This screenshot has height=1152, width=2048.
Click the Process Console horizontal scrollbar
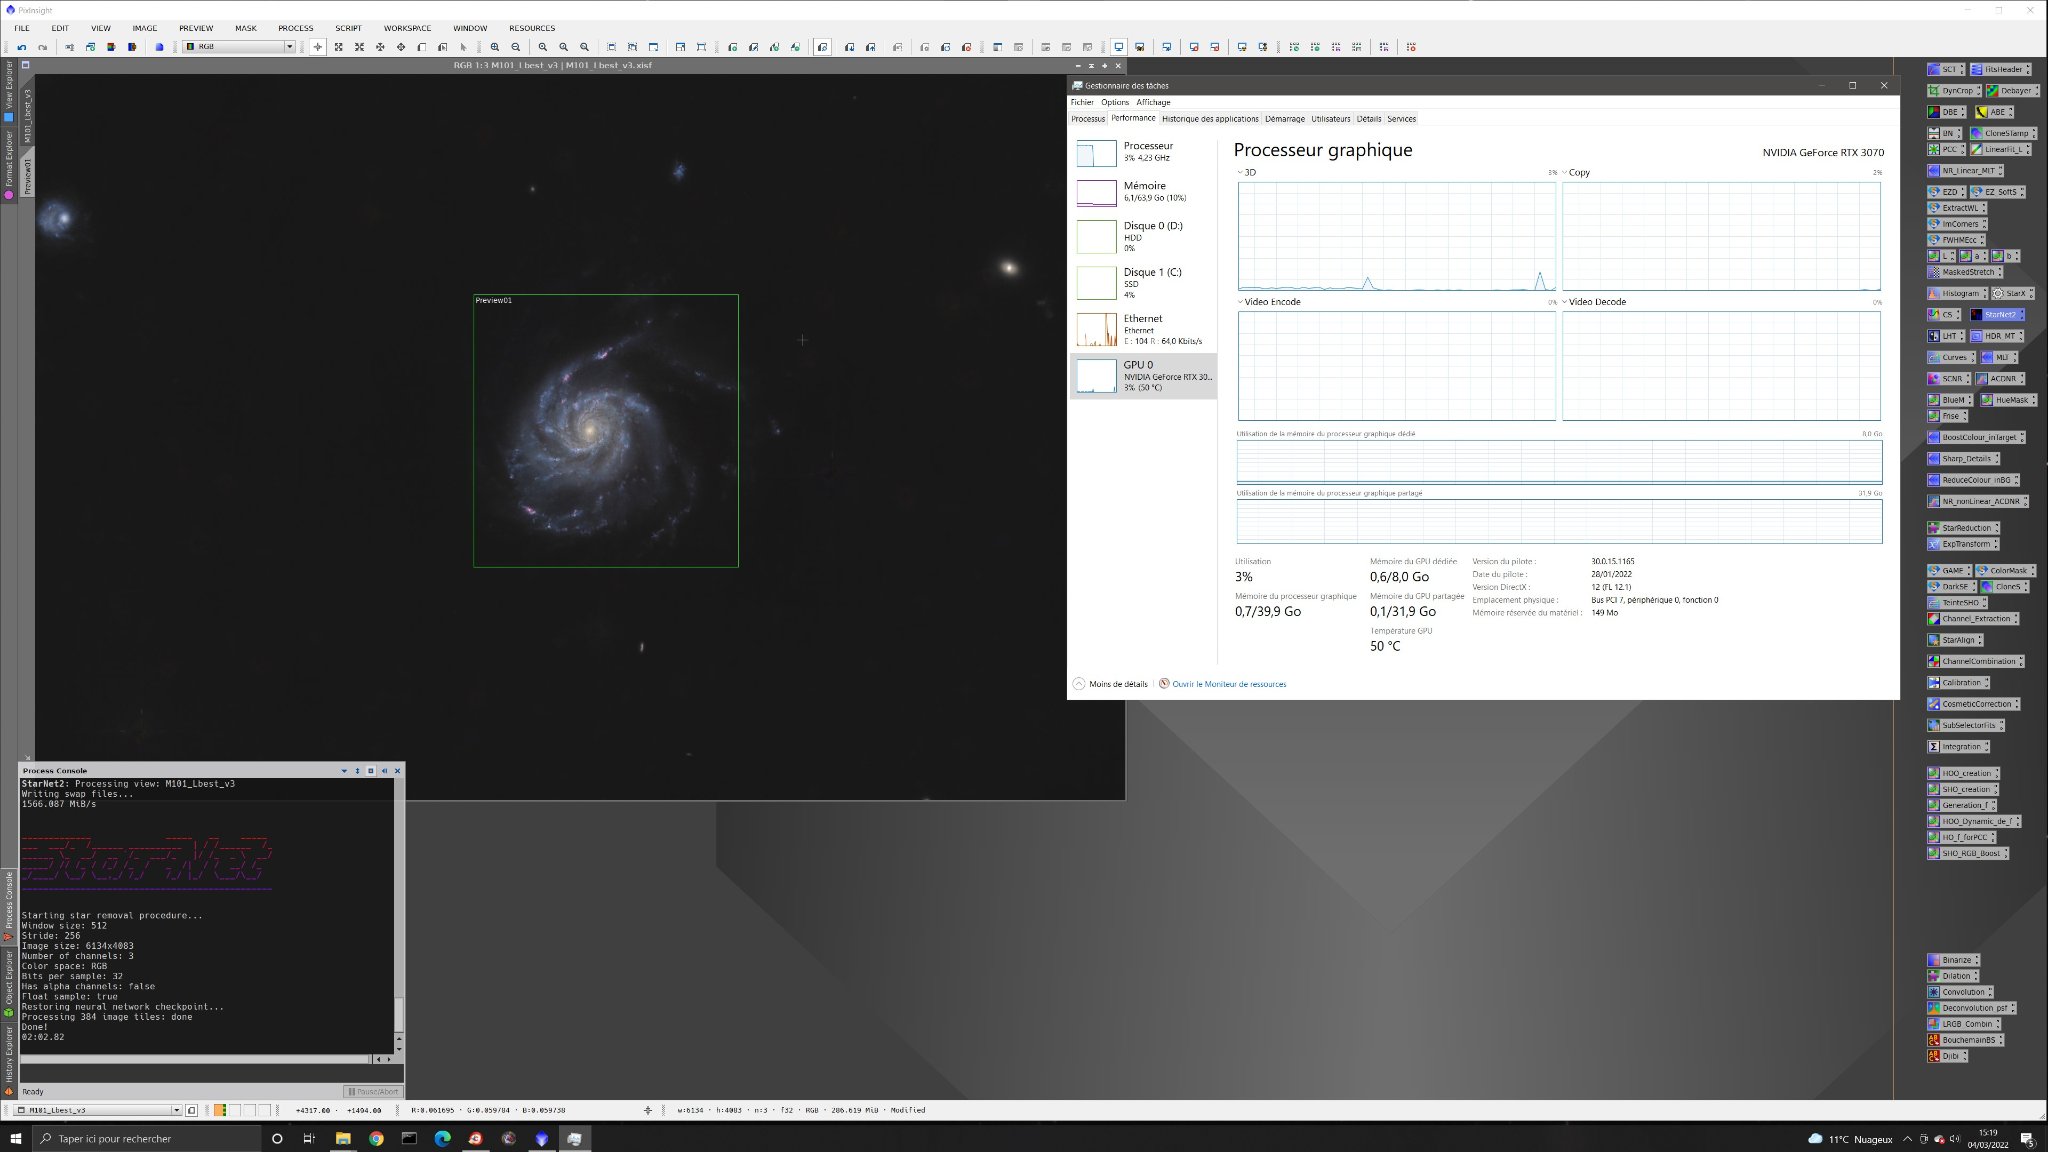[x=196, y=1059]
